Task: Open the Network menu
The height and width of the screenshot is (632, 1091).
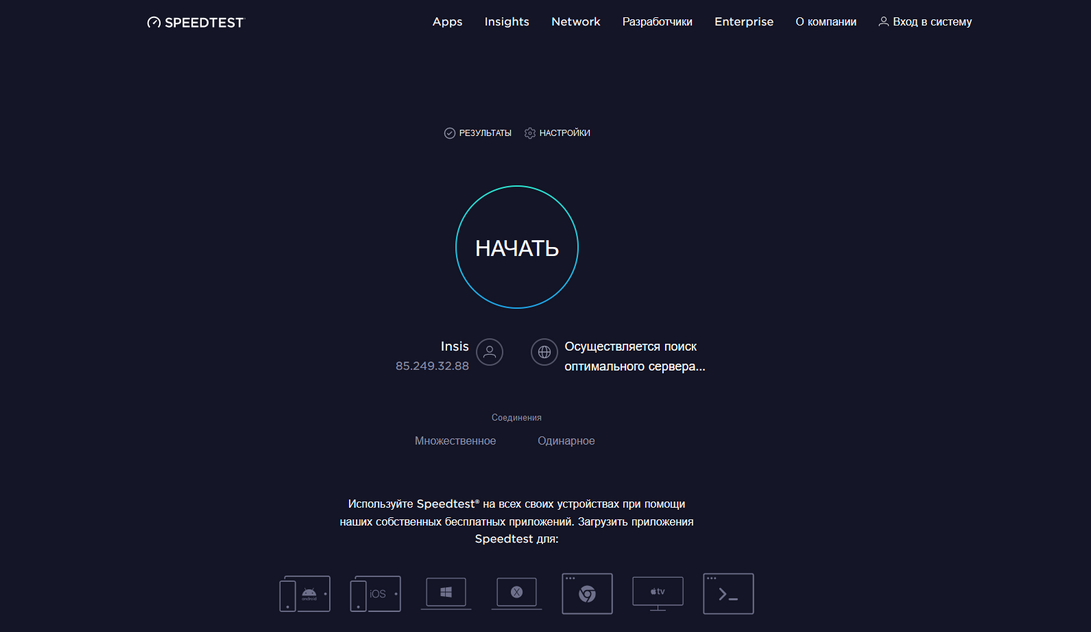Action: point(575,22)
